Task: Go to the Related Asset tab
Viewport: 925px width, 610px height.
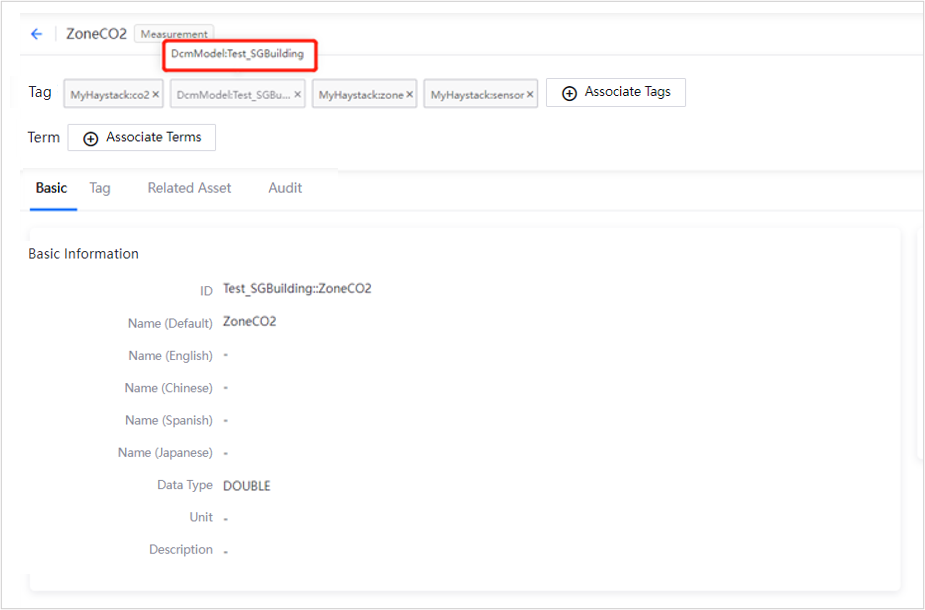Action: tap(189, 188)
